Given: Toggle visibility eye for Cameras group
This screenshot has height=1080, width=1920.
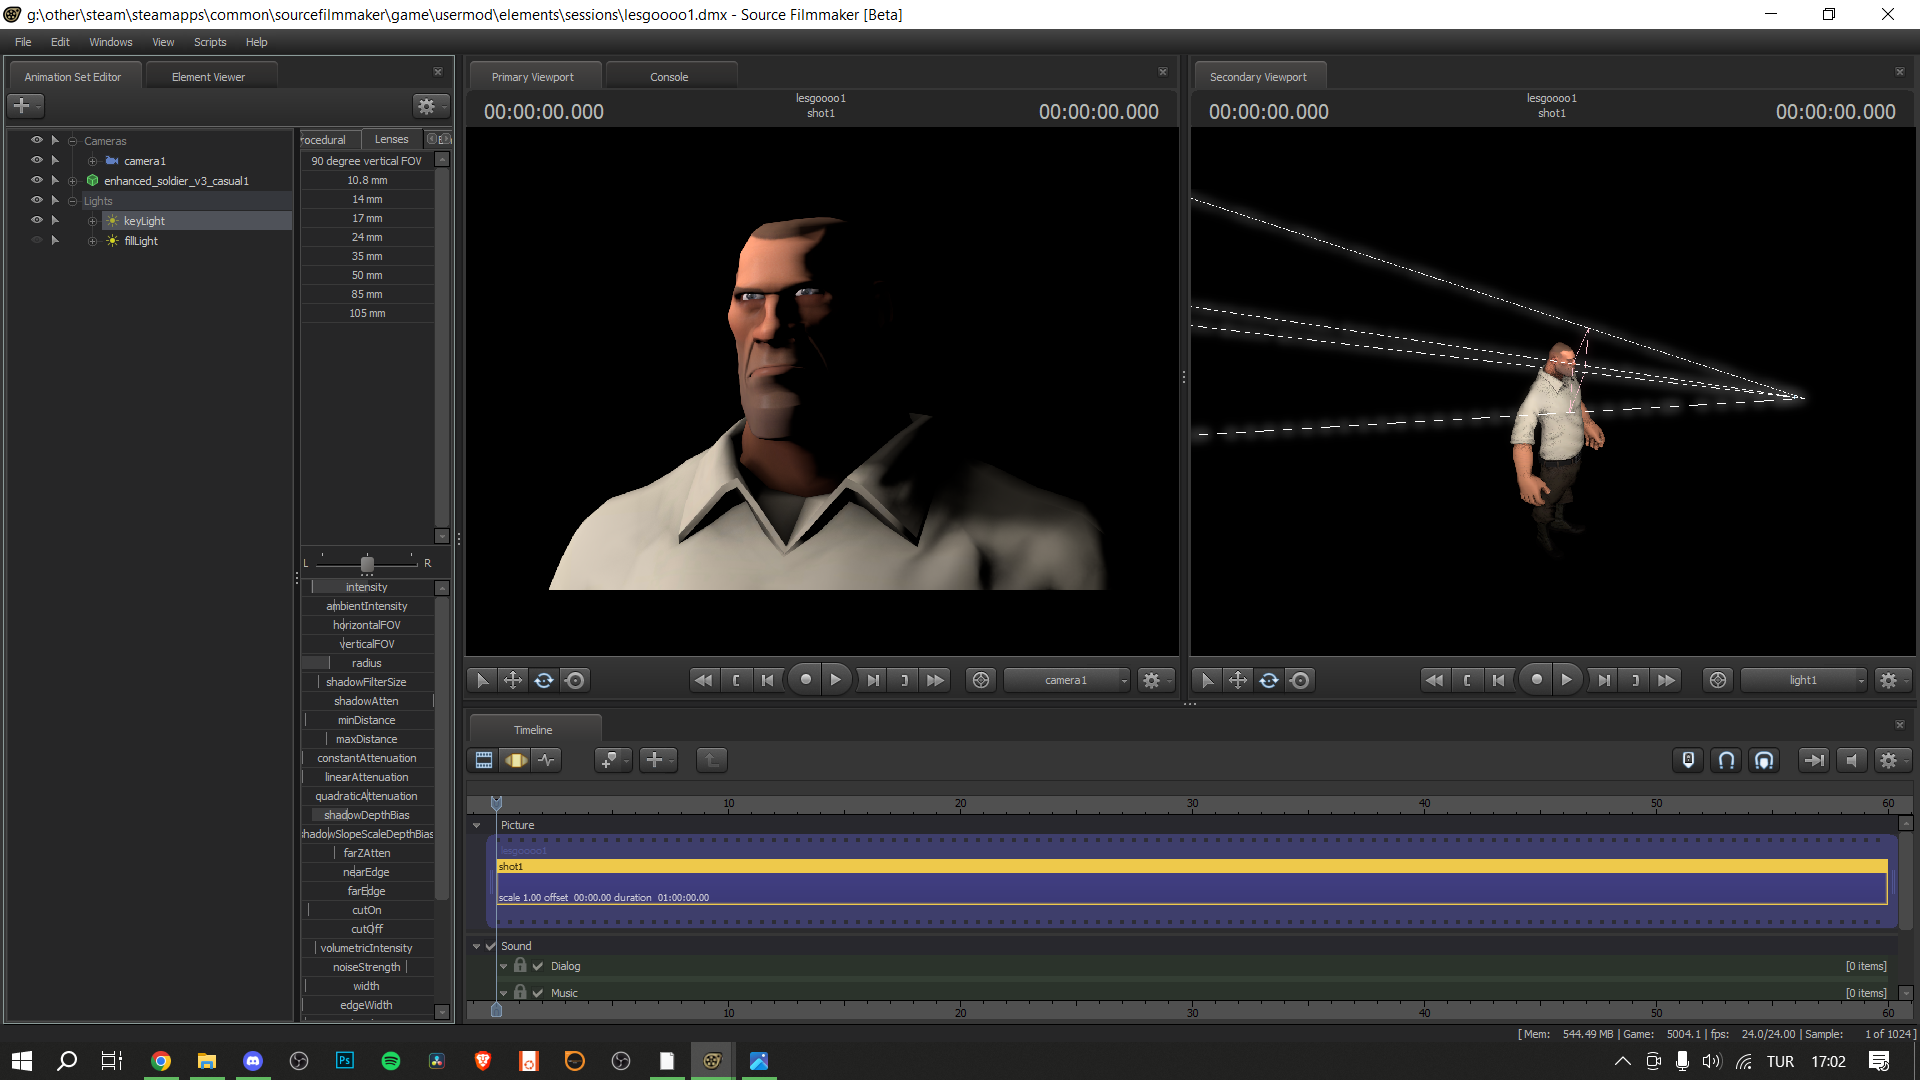Looking at the screenshot, I should pos(37,140).
